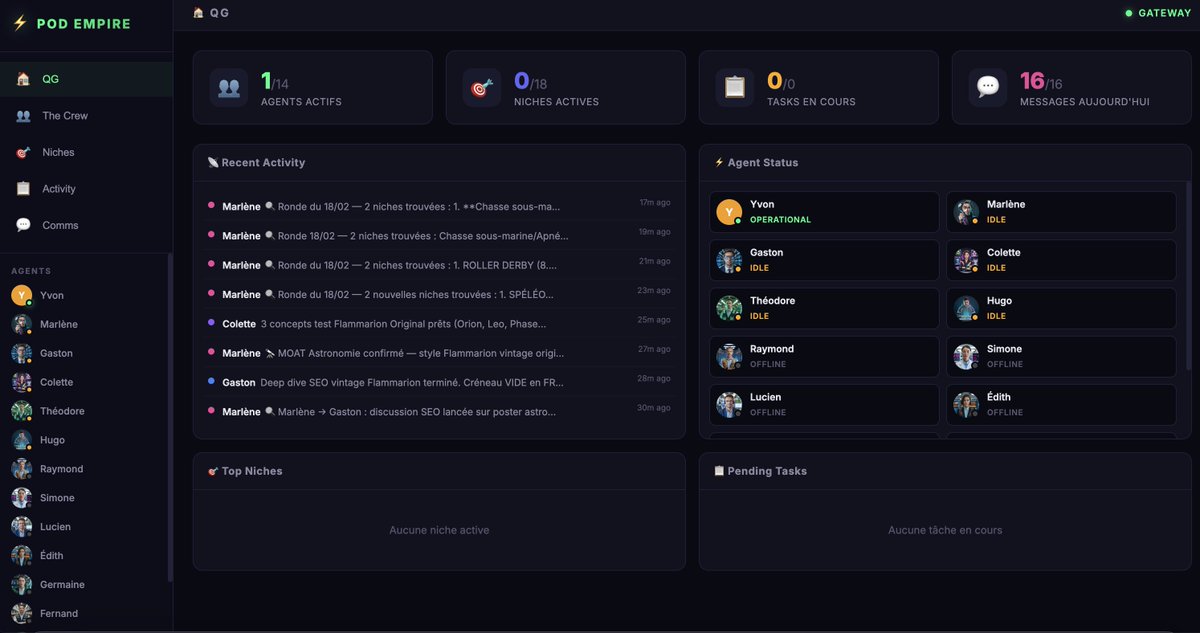Select Gaston in the sidebar agents list

(x=86, y=354)
